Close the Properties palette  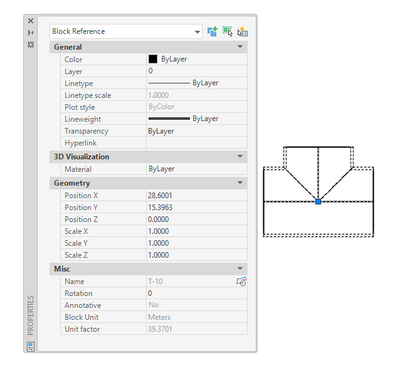[x=31, y=21]
